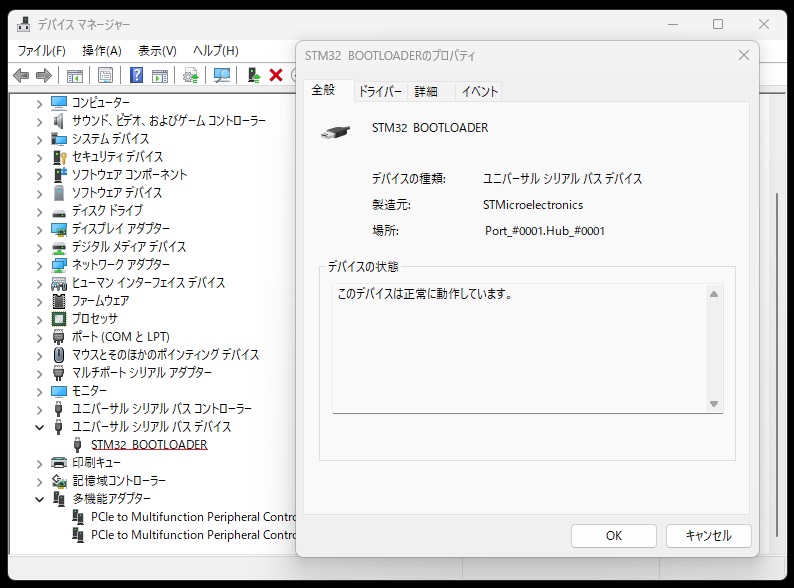Select the STM32 BOOTLOADER tree item
This screenshot has height=588, width=794.
[x=149, y=445]
